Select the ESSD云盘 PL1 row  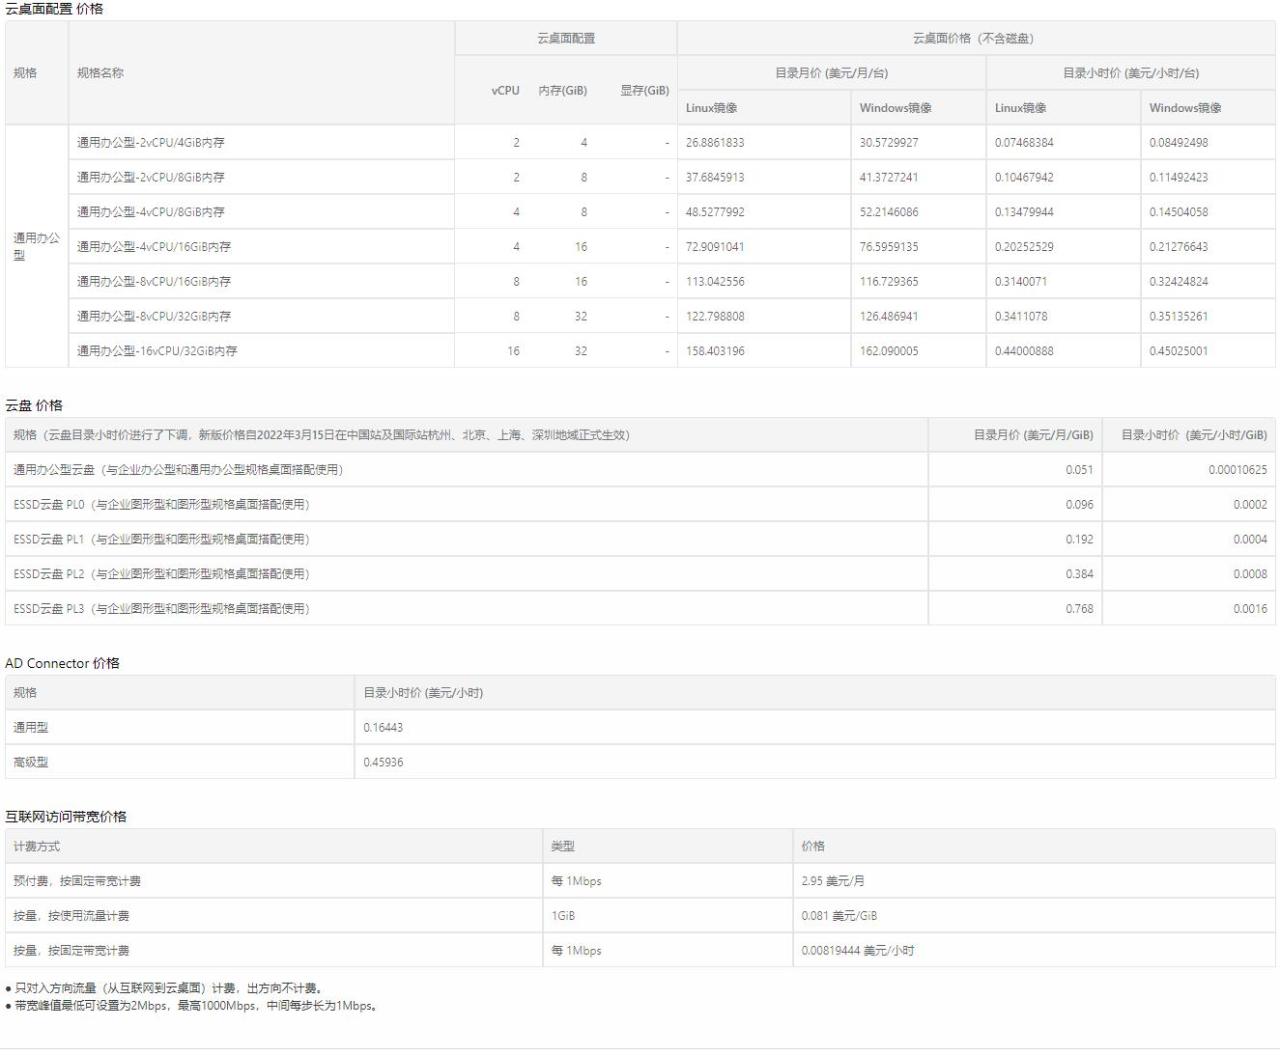(x=640, y=539)
